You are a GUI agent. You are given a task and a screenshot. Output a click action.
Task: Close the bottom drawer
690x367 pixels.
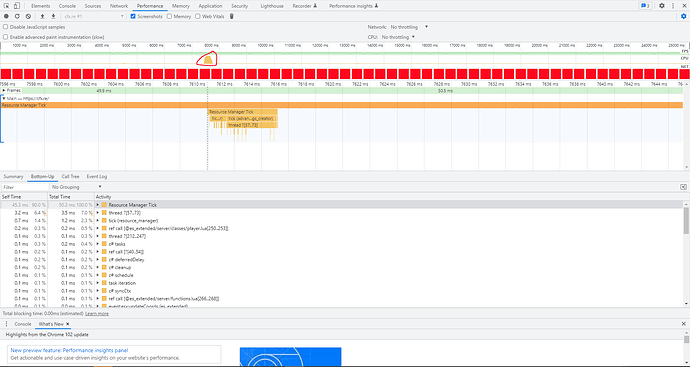684,324
